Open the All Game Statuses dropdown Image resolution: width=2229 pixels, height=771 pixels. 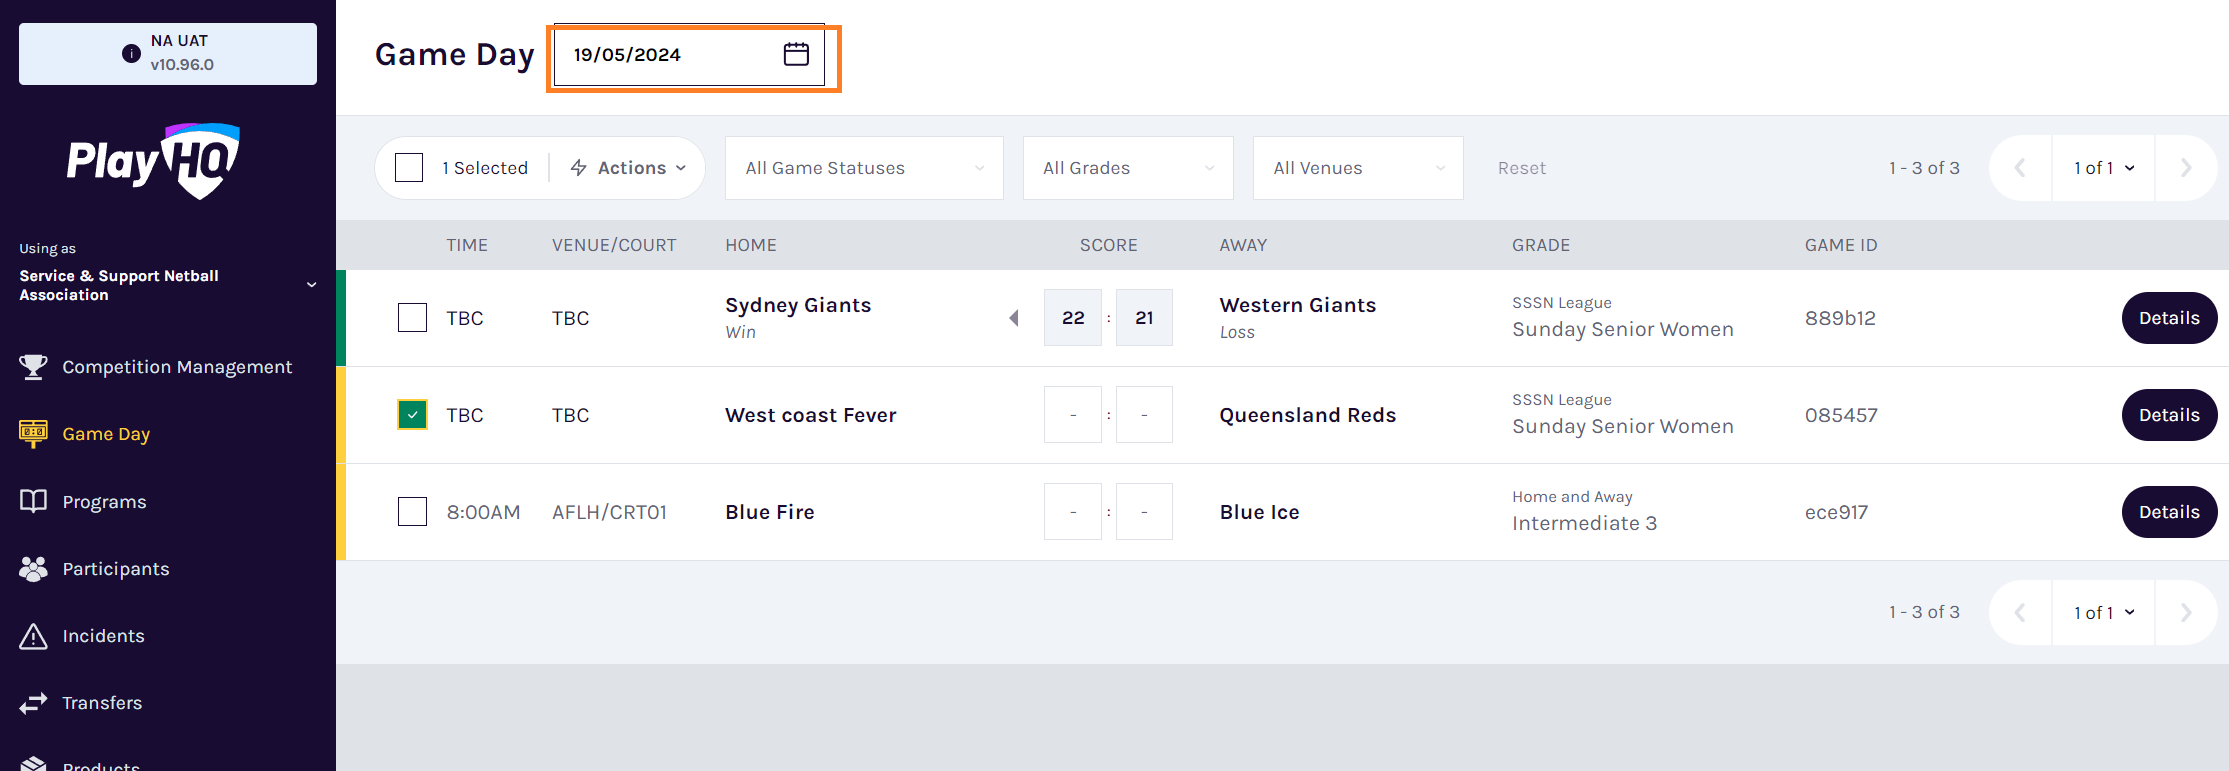pyautogui.click(x=864, y=168)
